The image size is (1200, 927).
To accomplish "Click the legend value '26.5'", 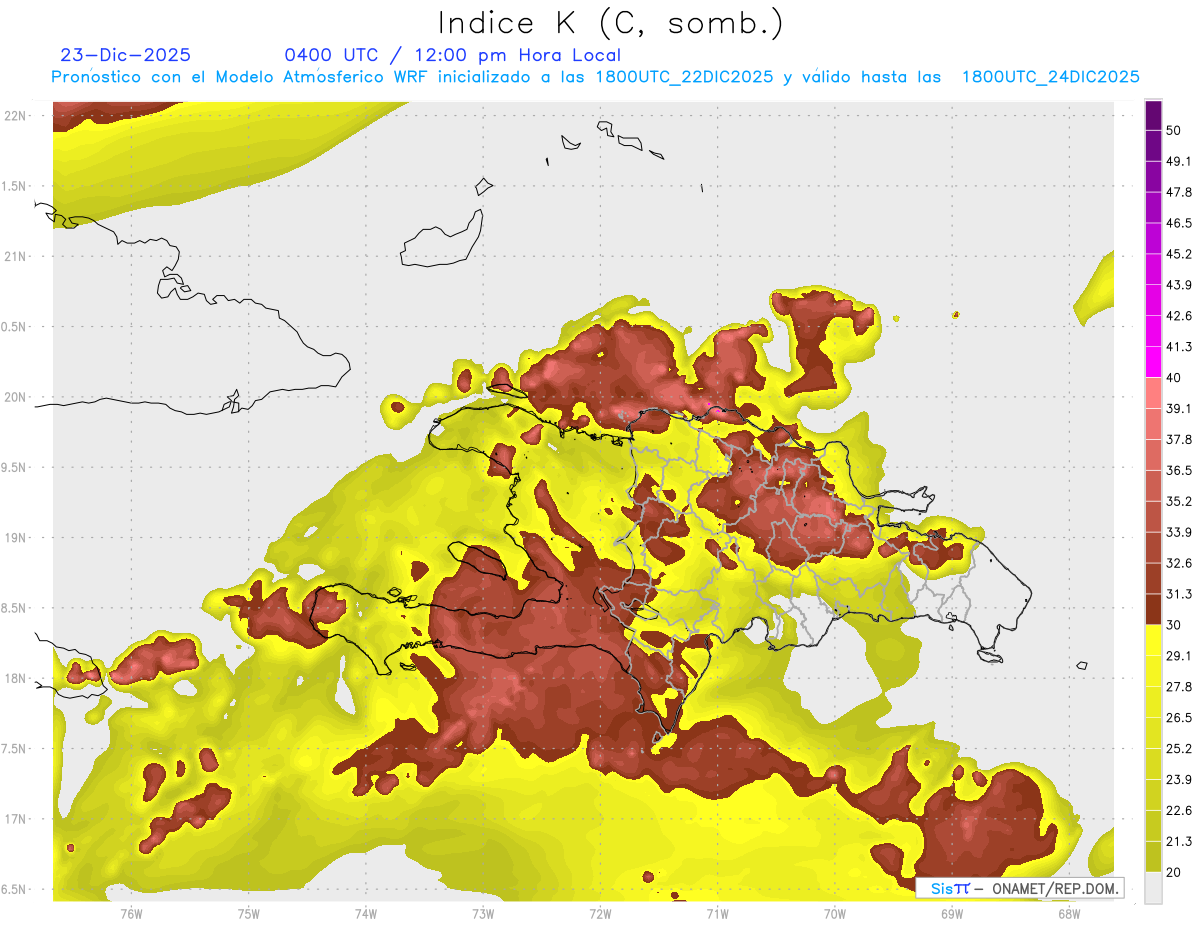I will click(1179, 718).
